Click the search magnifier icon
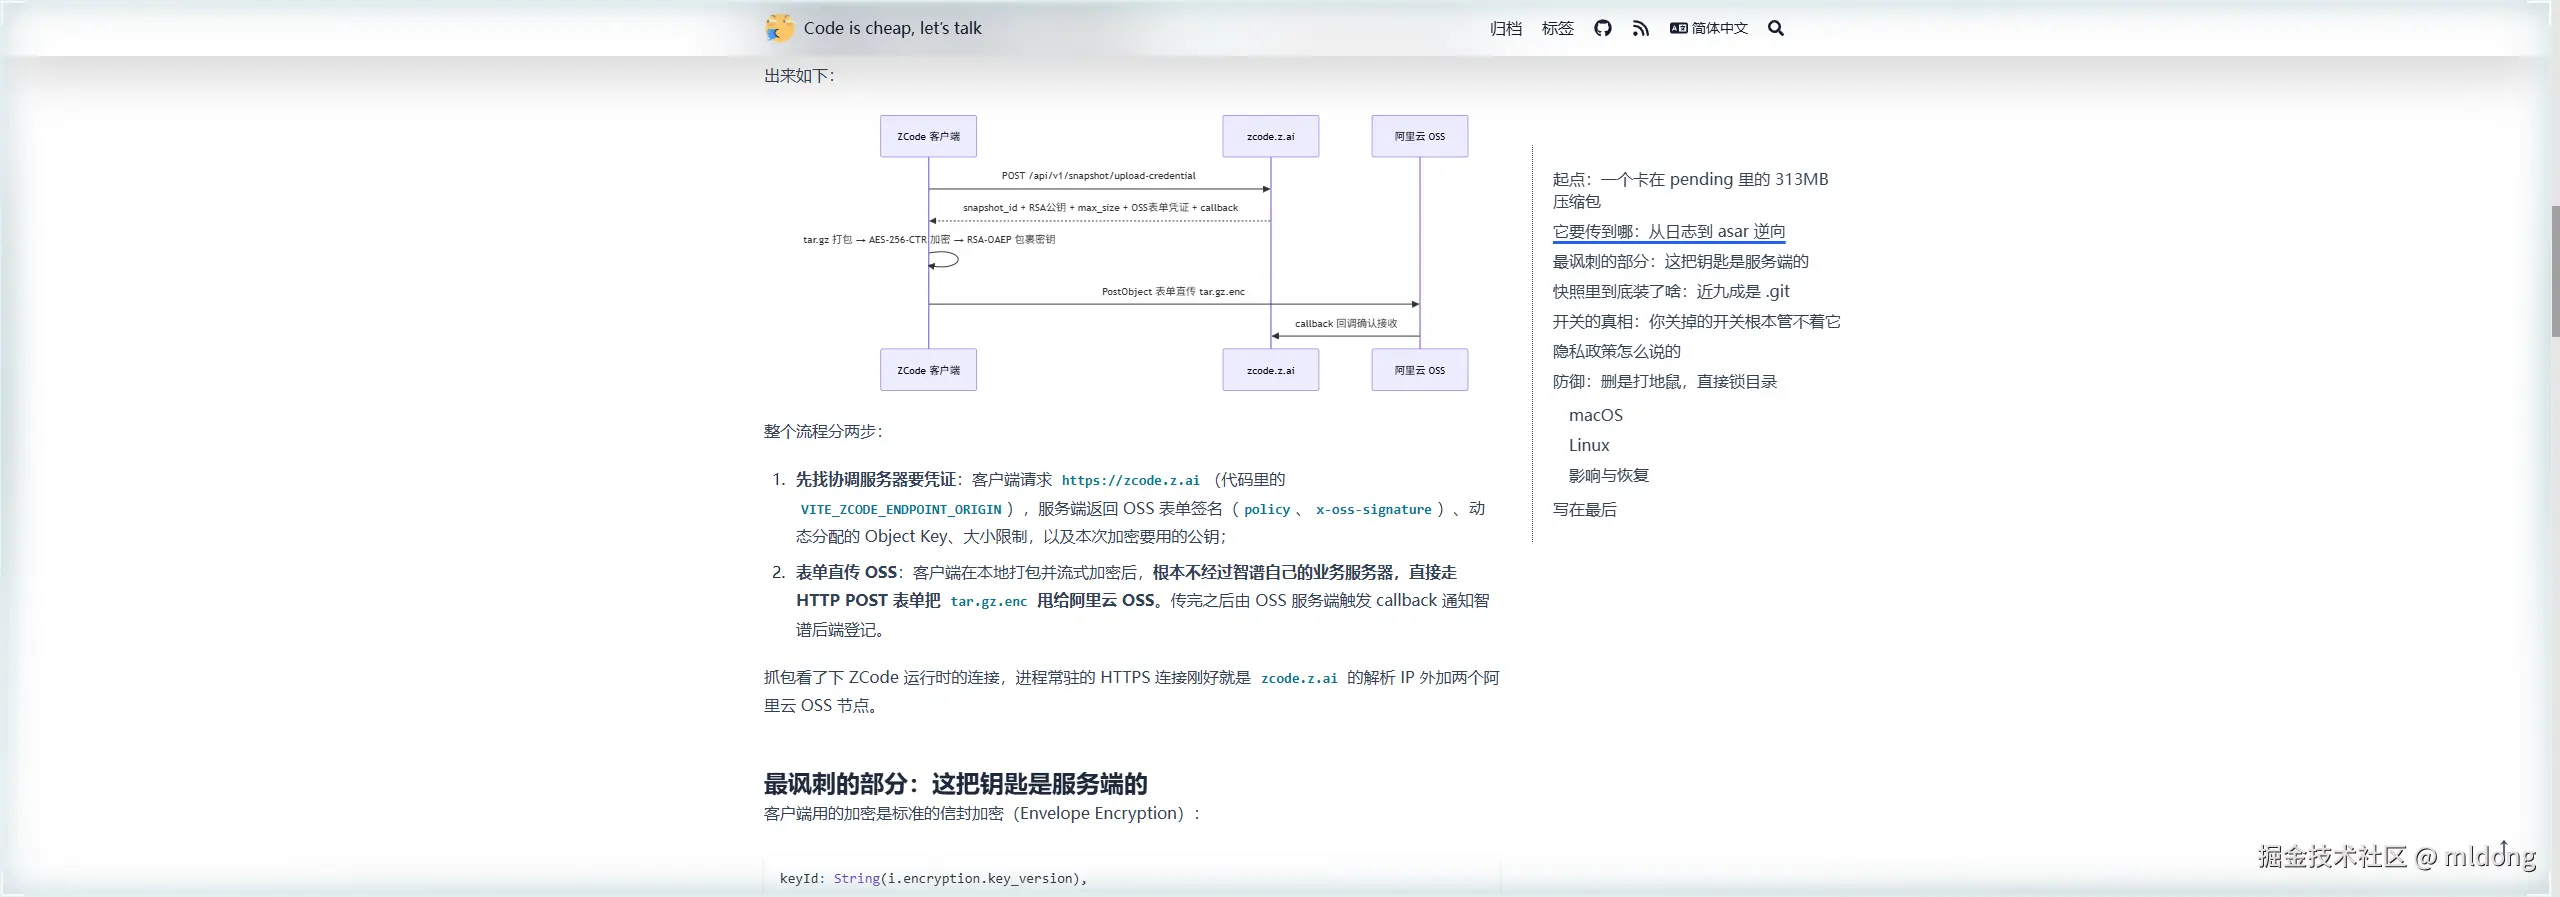2560x897 pixels. [x=1775, y=28]
